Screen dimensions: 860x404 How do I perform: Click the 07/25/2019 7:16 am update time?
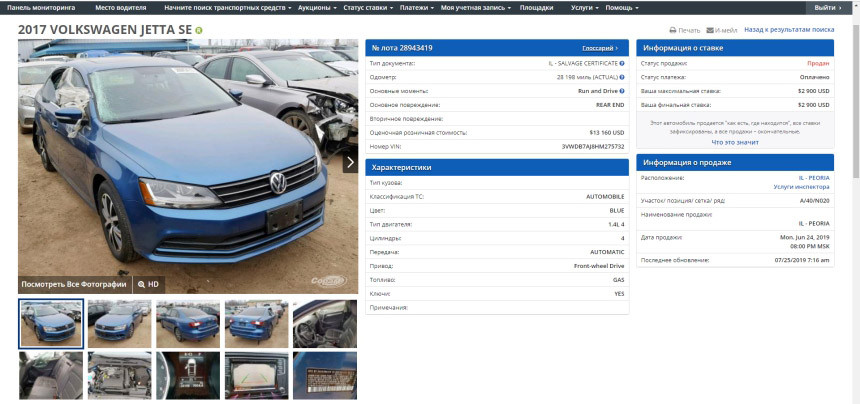802,260
